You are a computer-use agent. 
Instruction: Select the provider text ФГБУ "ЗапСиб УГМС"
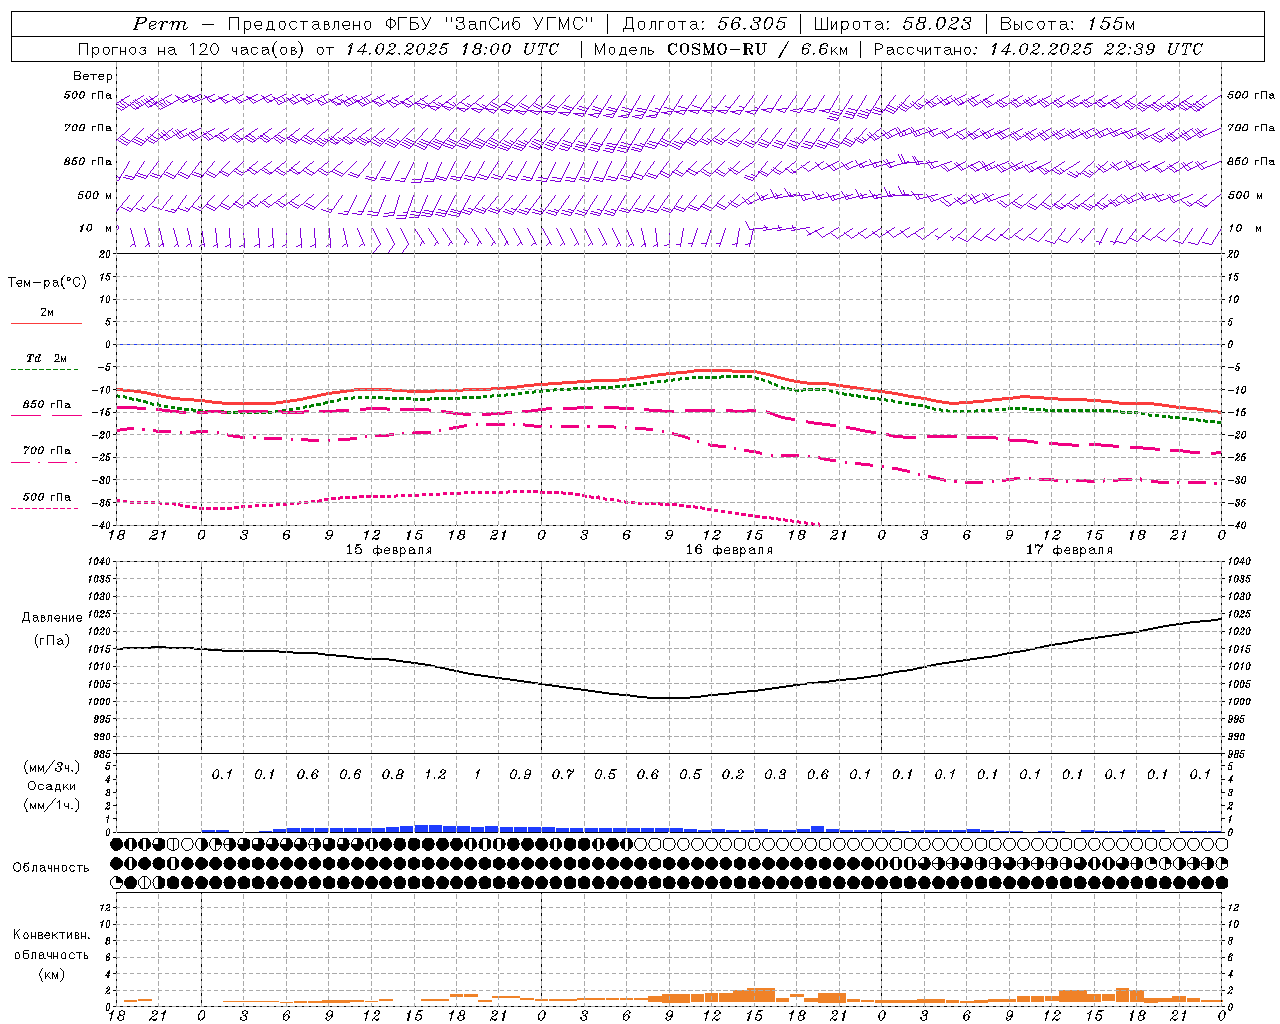489,24
